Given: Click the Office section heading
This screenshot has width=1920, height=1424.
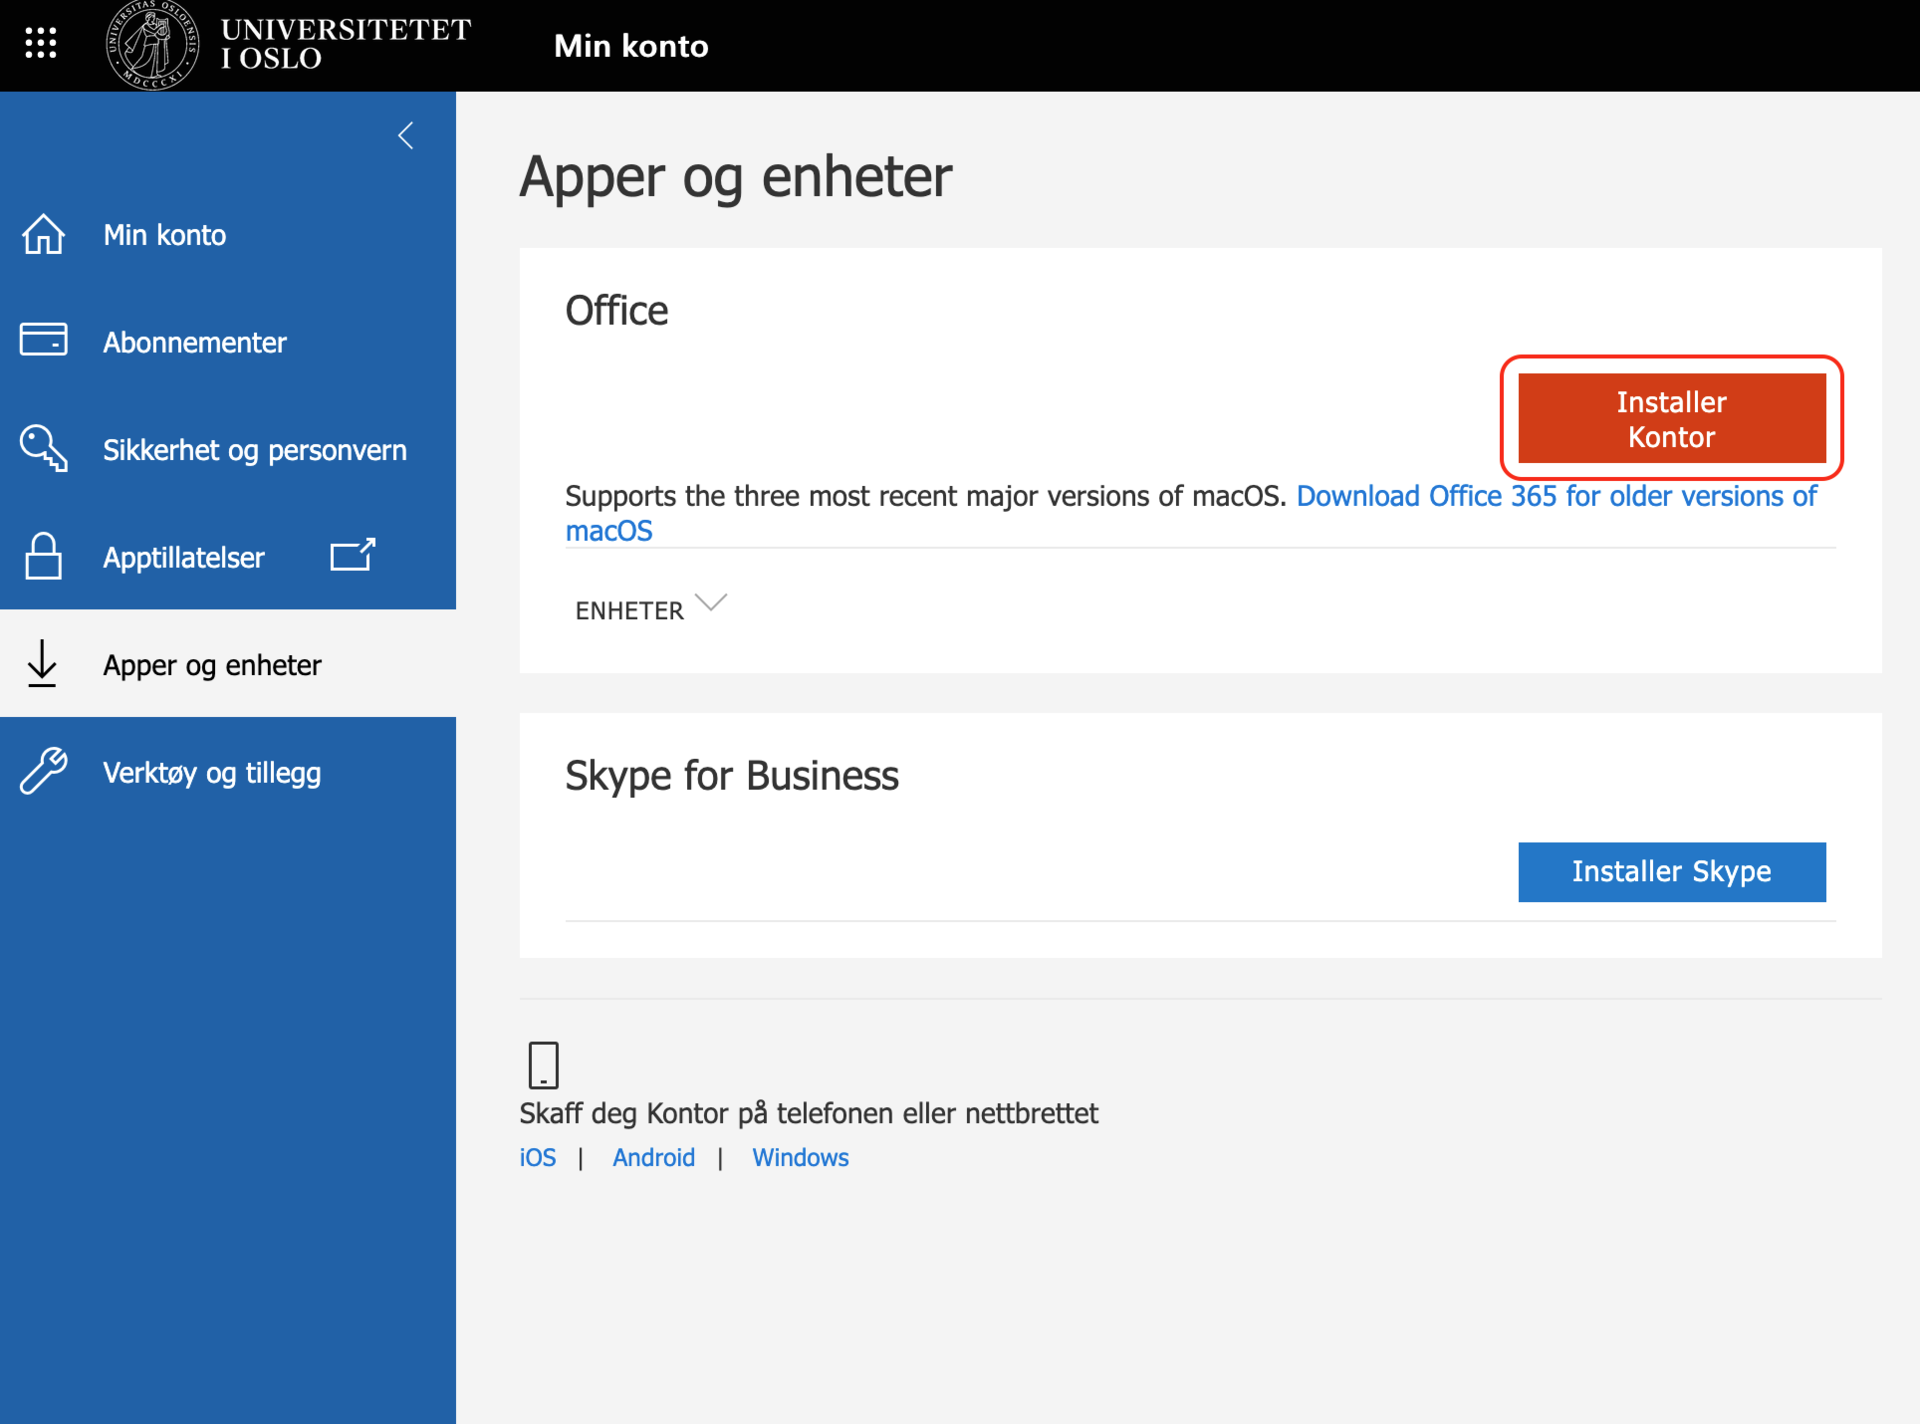Looking at the screenshot, I should coord(617,310).
